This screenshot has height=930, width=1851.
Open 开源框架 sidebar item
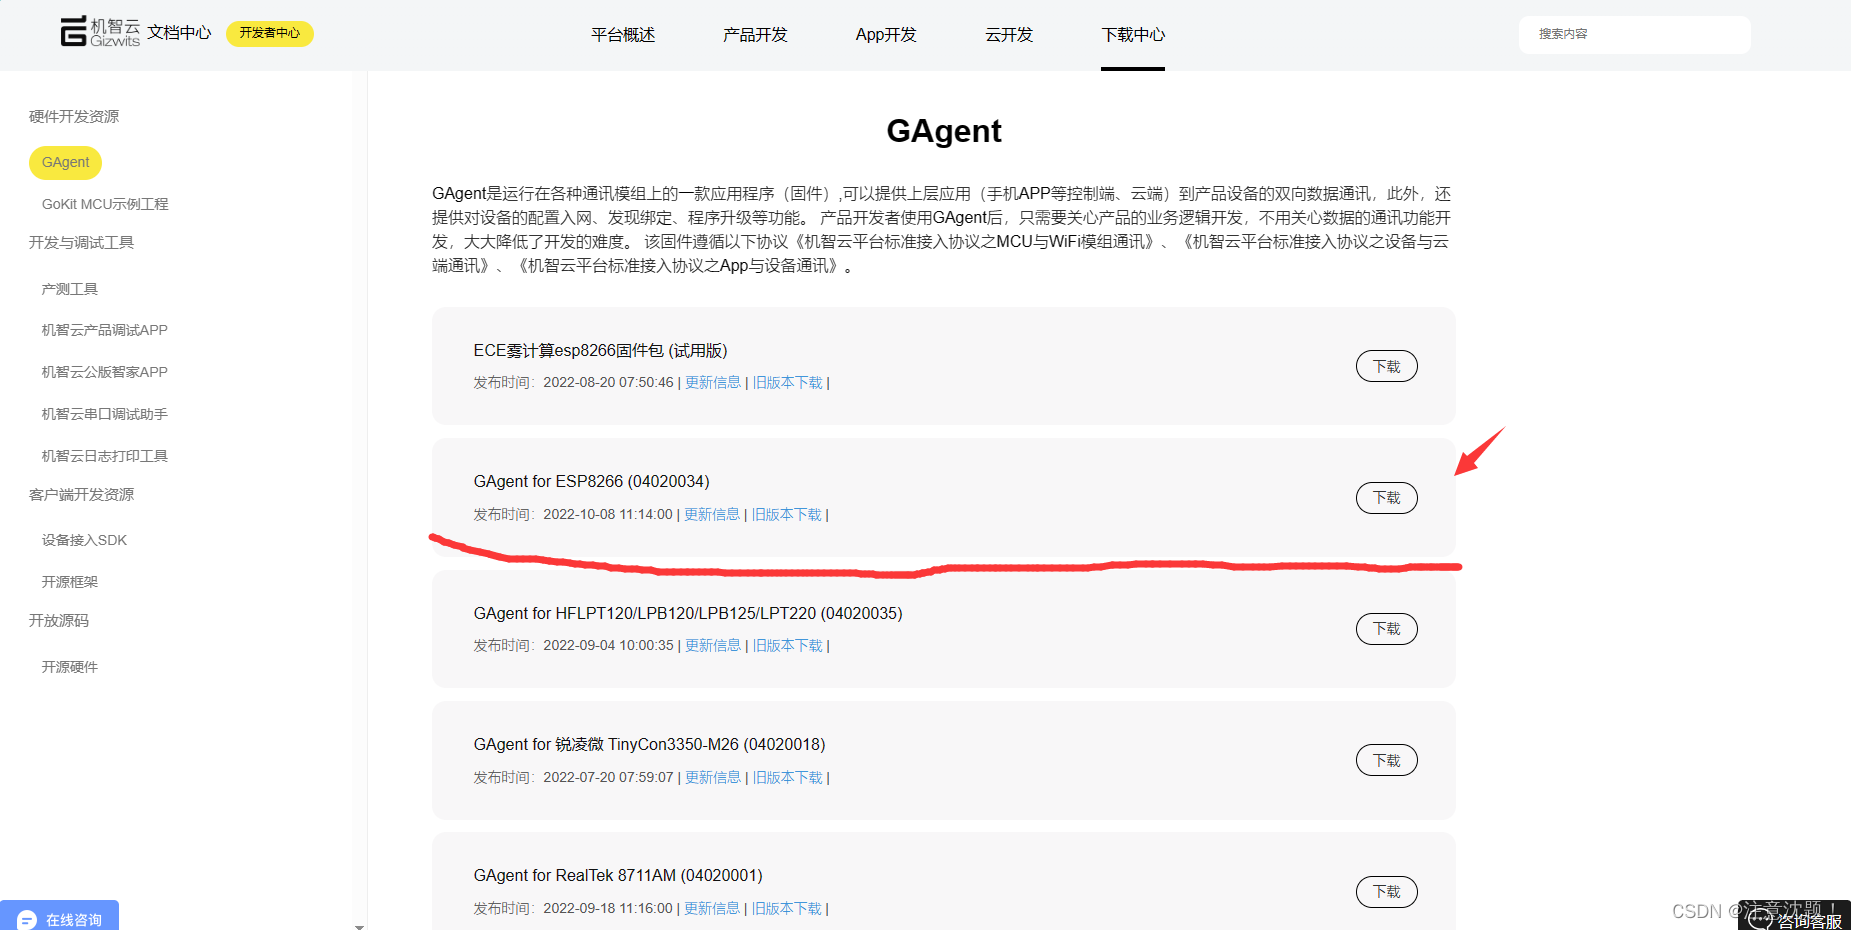(69, 582)
